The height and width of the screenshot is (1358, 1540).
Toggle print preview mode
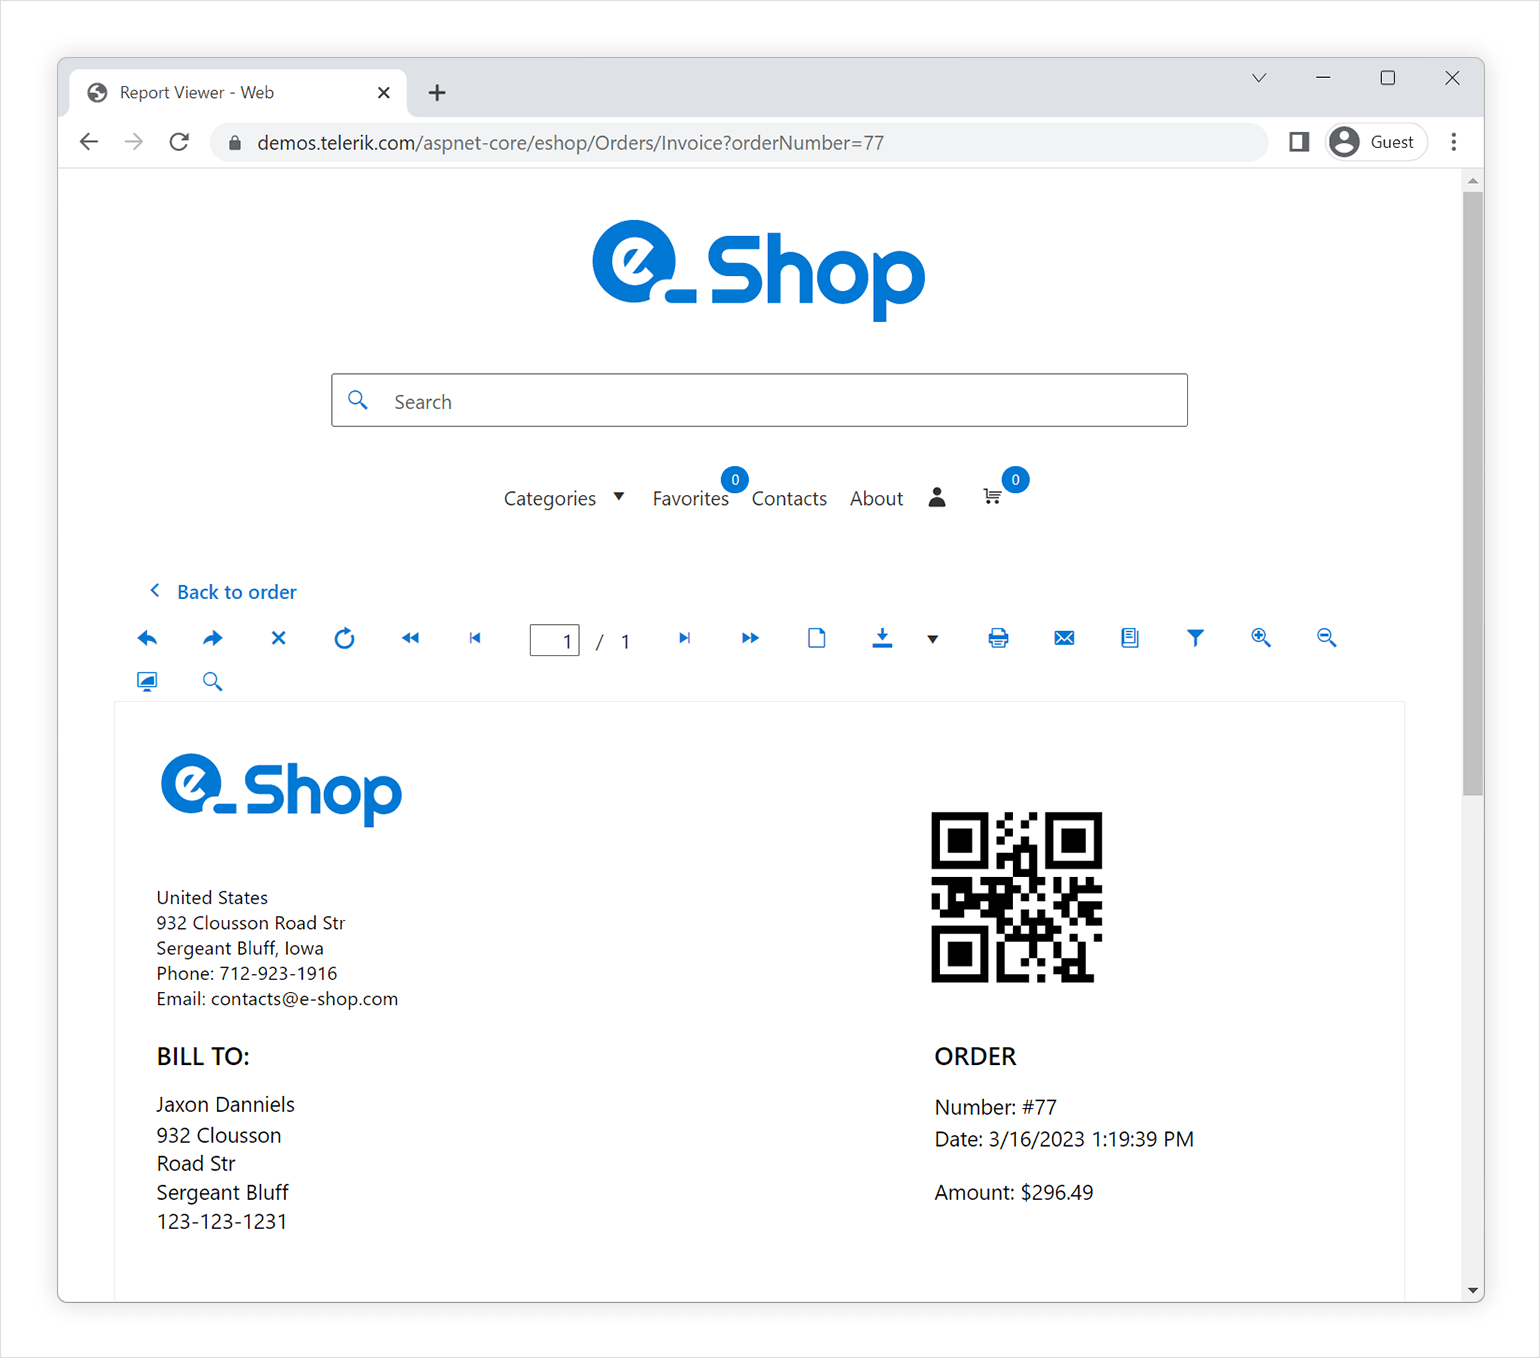(816, 638)
